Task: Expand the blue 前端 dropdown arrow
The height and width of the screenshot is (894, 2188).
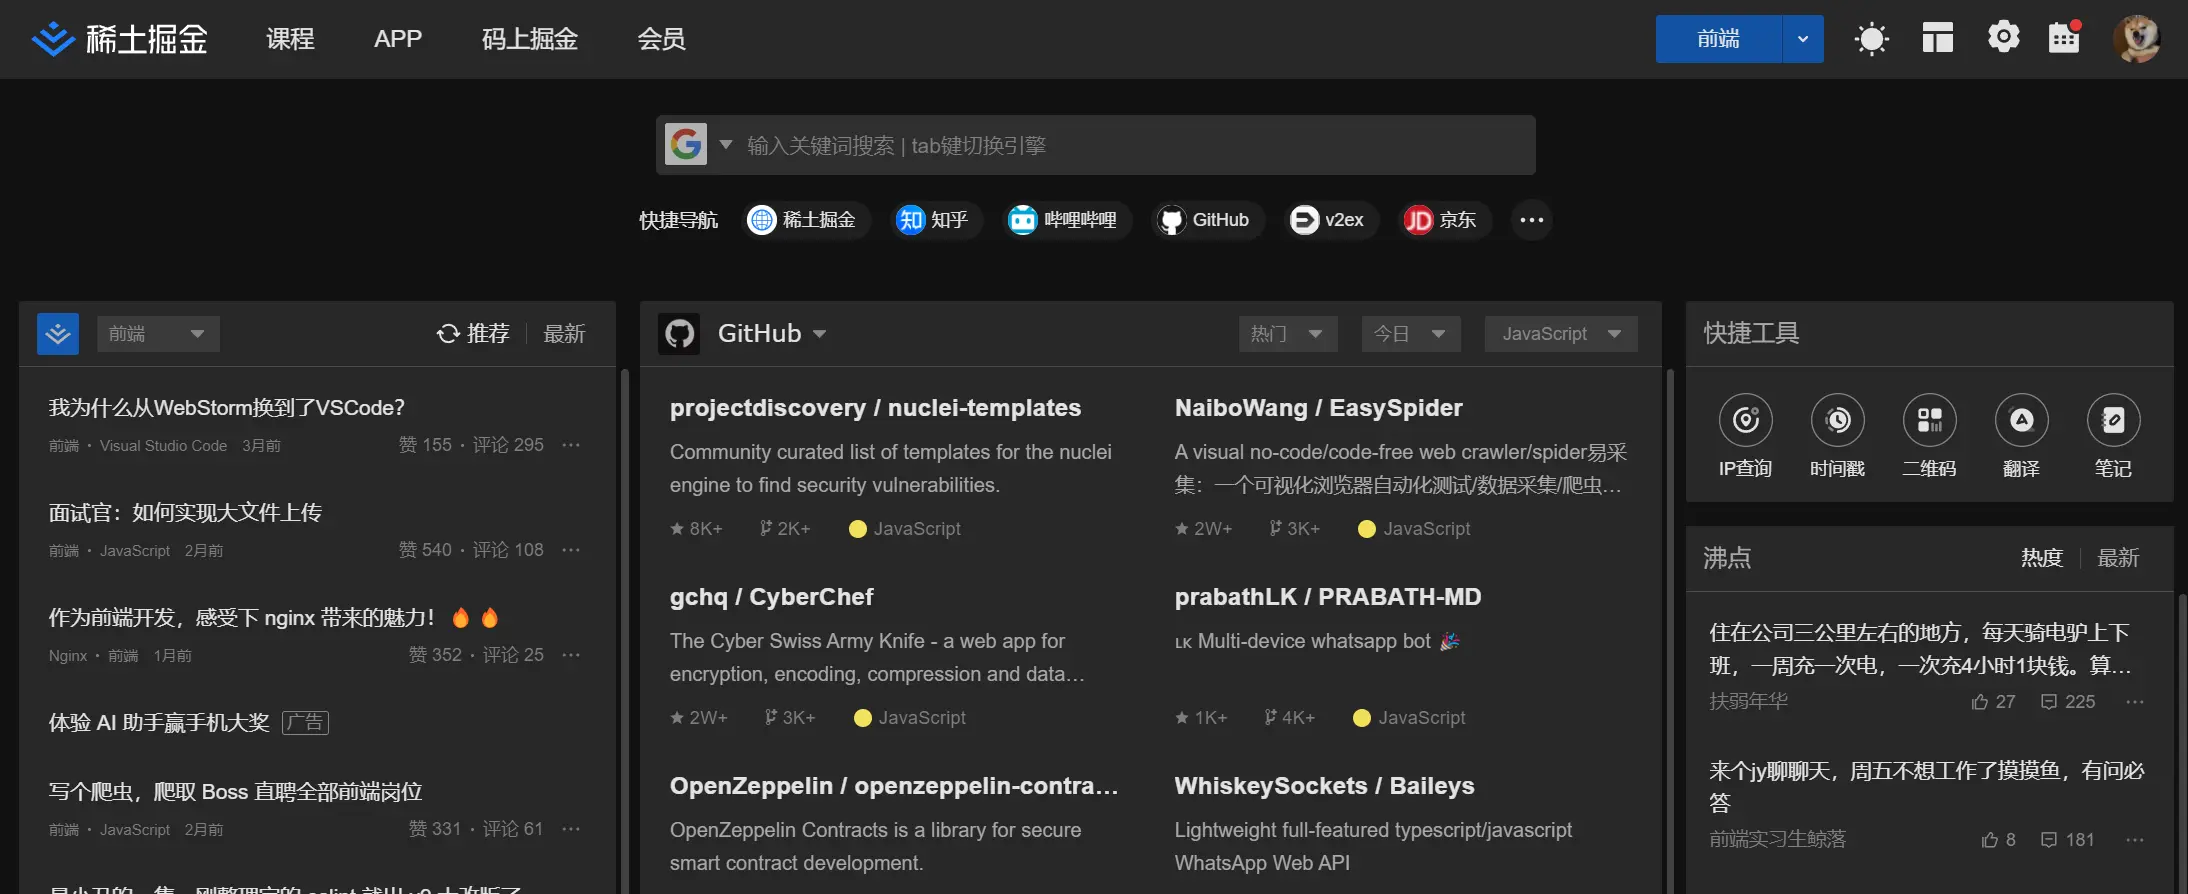Action: 1803,39
